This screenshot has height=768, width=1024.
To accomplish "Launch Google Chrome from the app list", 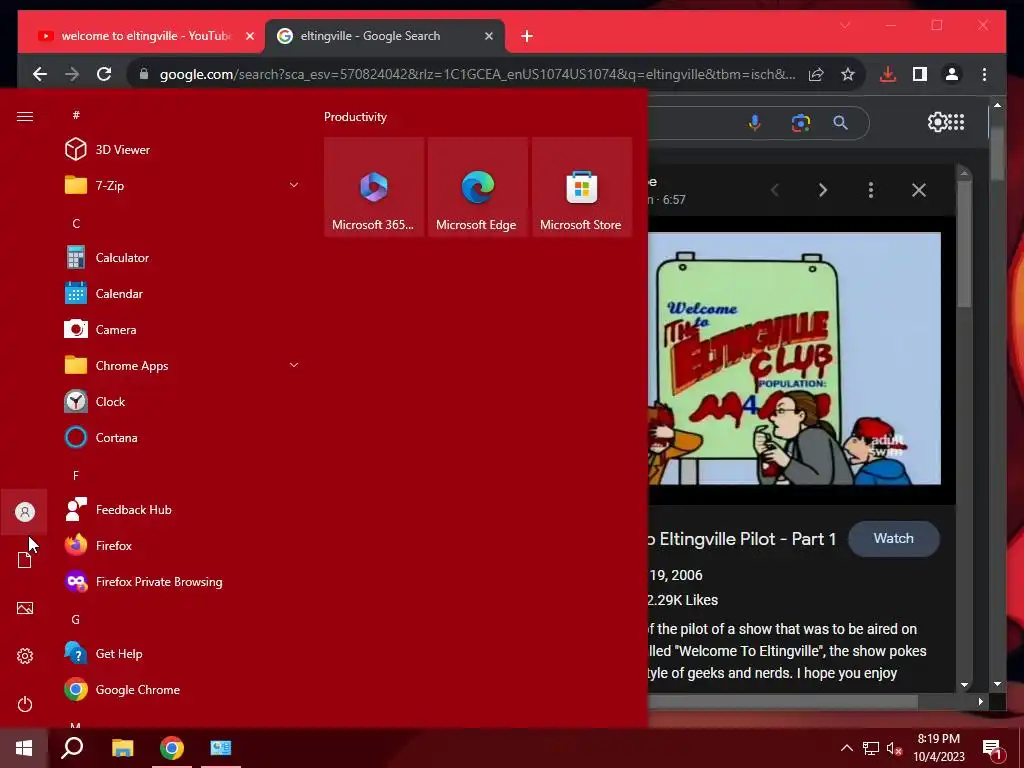I will click(x=183, y=690).
